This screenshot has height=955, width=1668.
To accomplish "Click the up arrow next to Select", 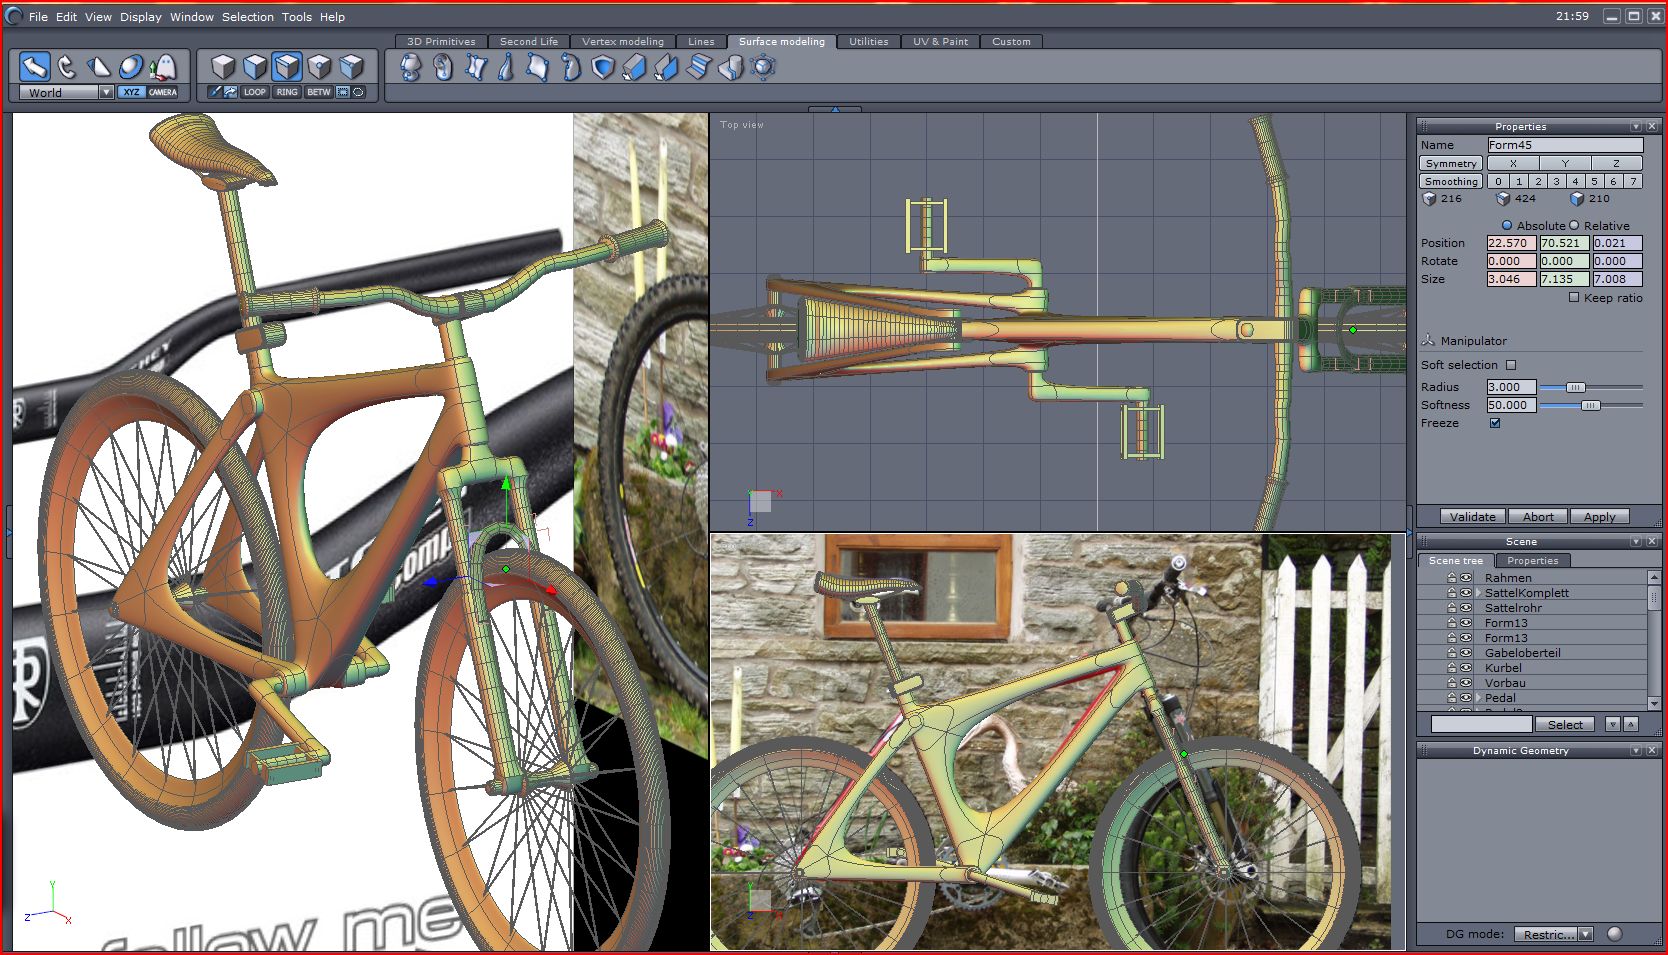I will (x=1630, y=724).
